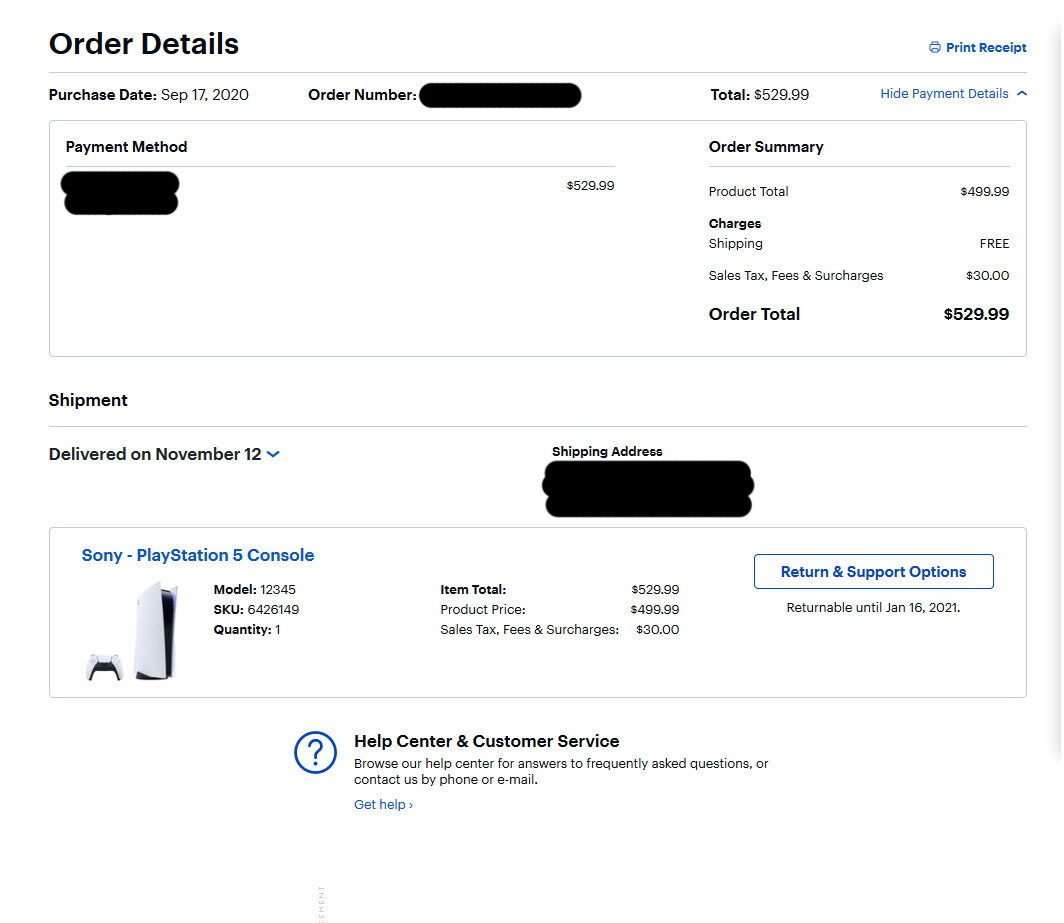Click the Quantity: 1 text
Screen dimensions: 1064x923
point(247,630)
